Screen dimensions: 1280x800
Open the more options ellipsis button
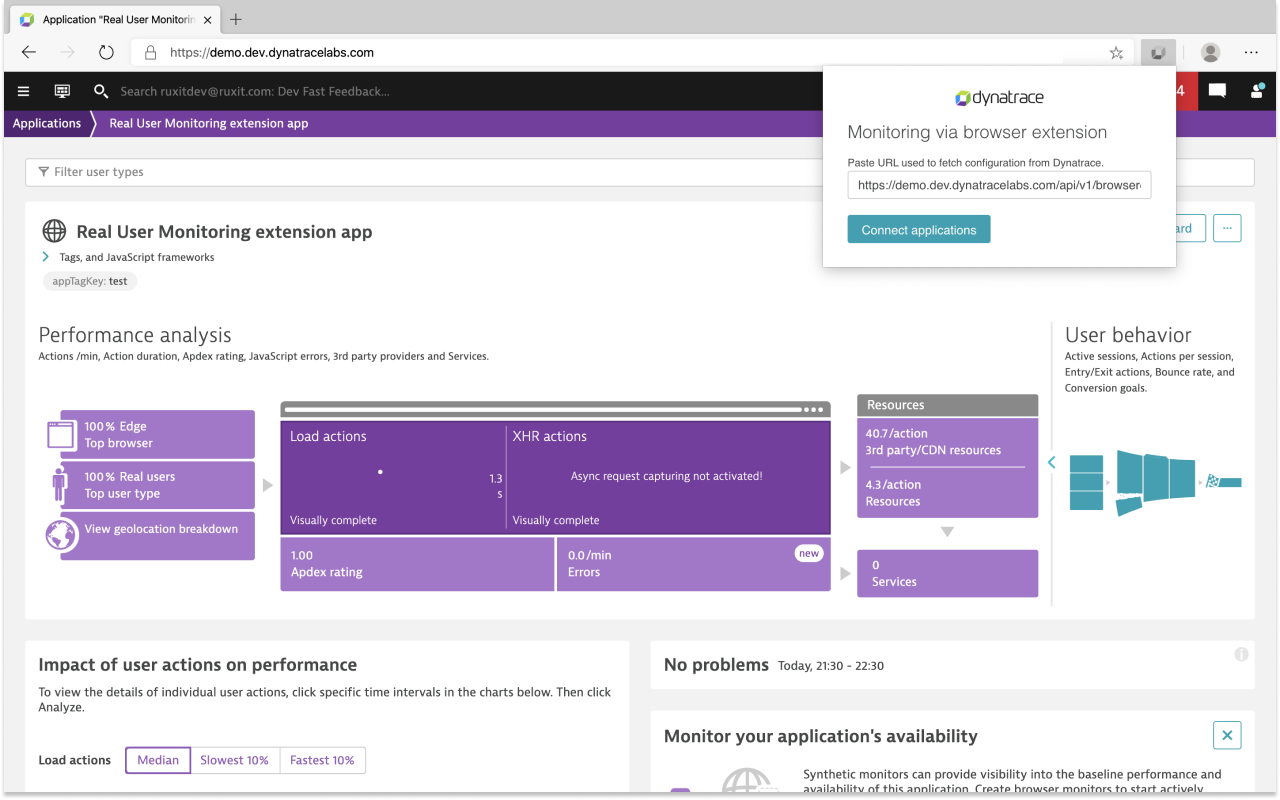point(1227,228)
